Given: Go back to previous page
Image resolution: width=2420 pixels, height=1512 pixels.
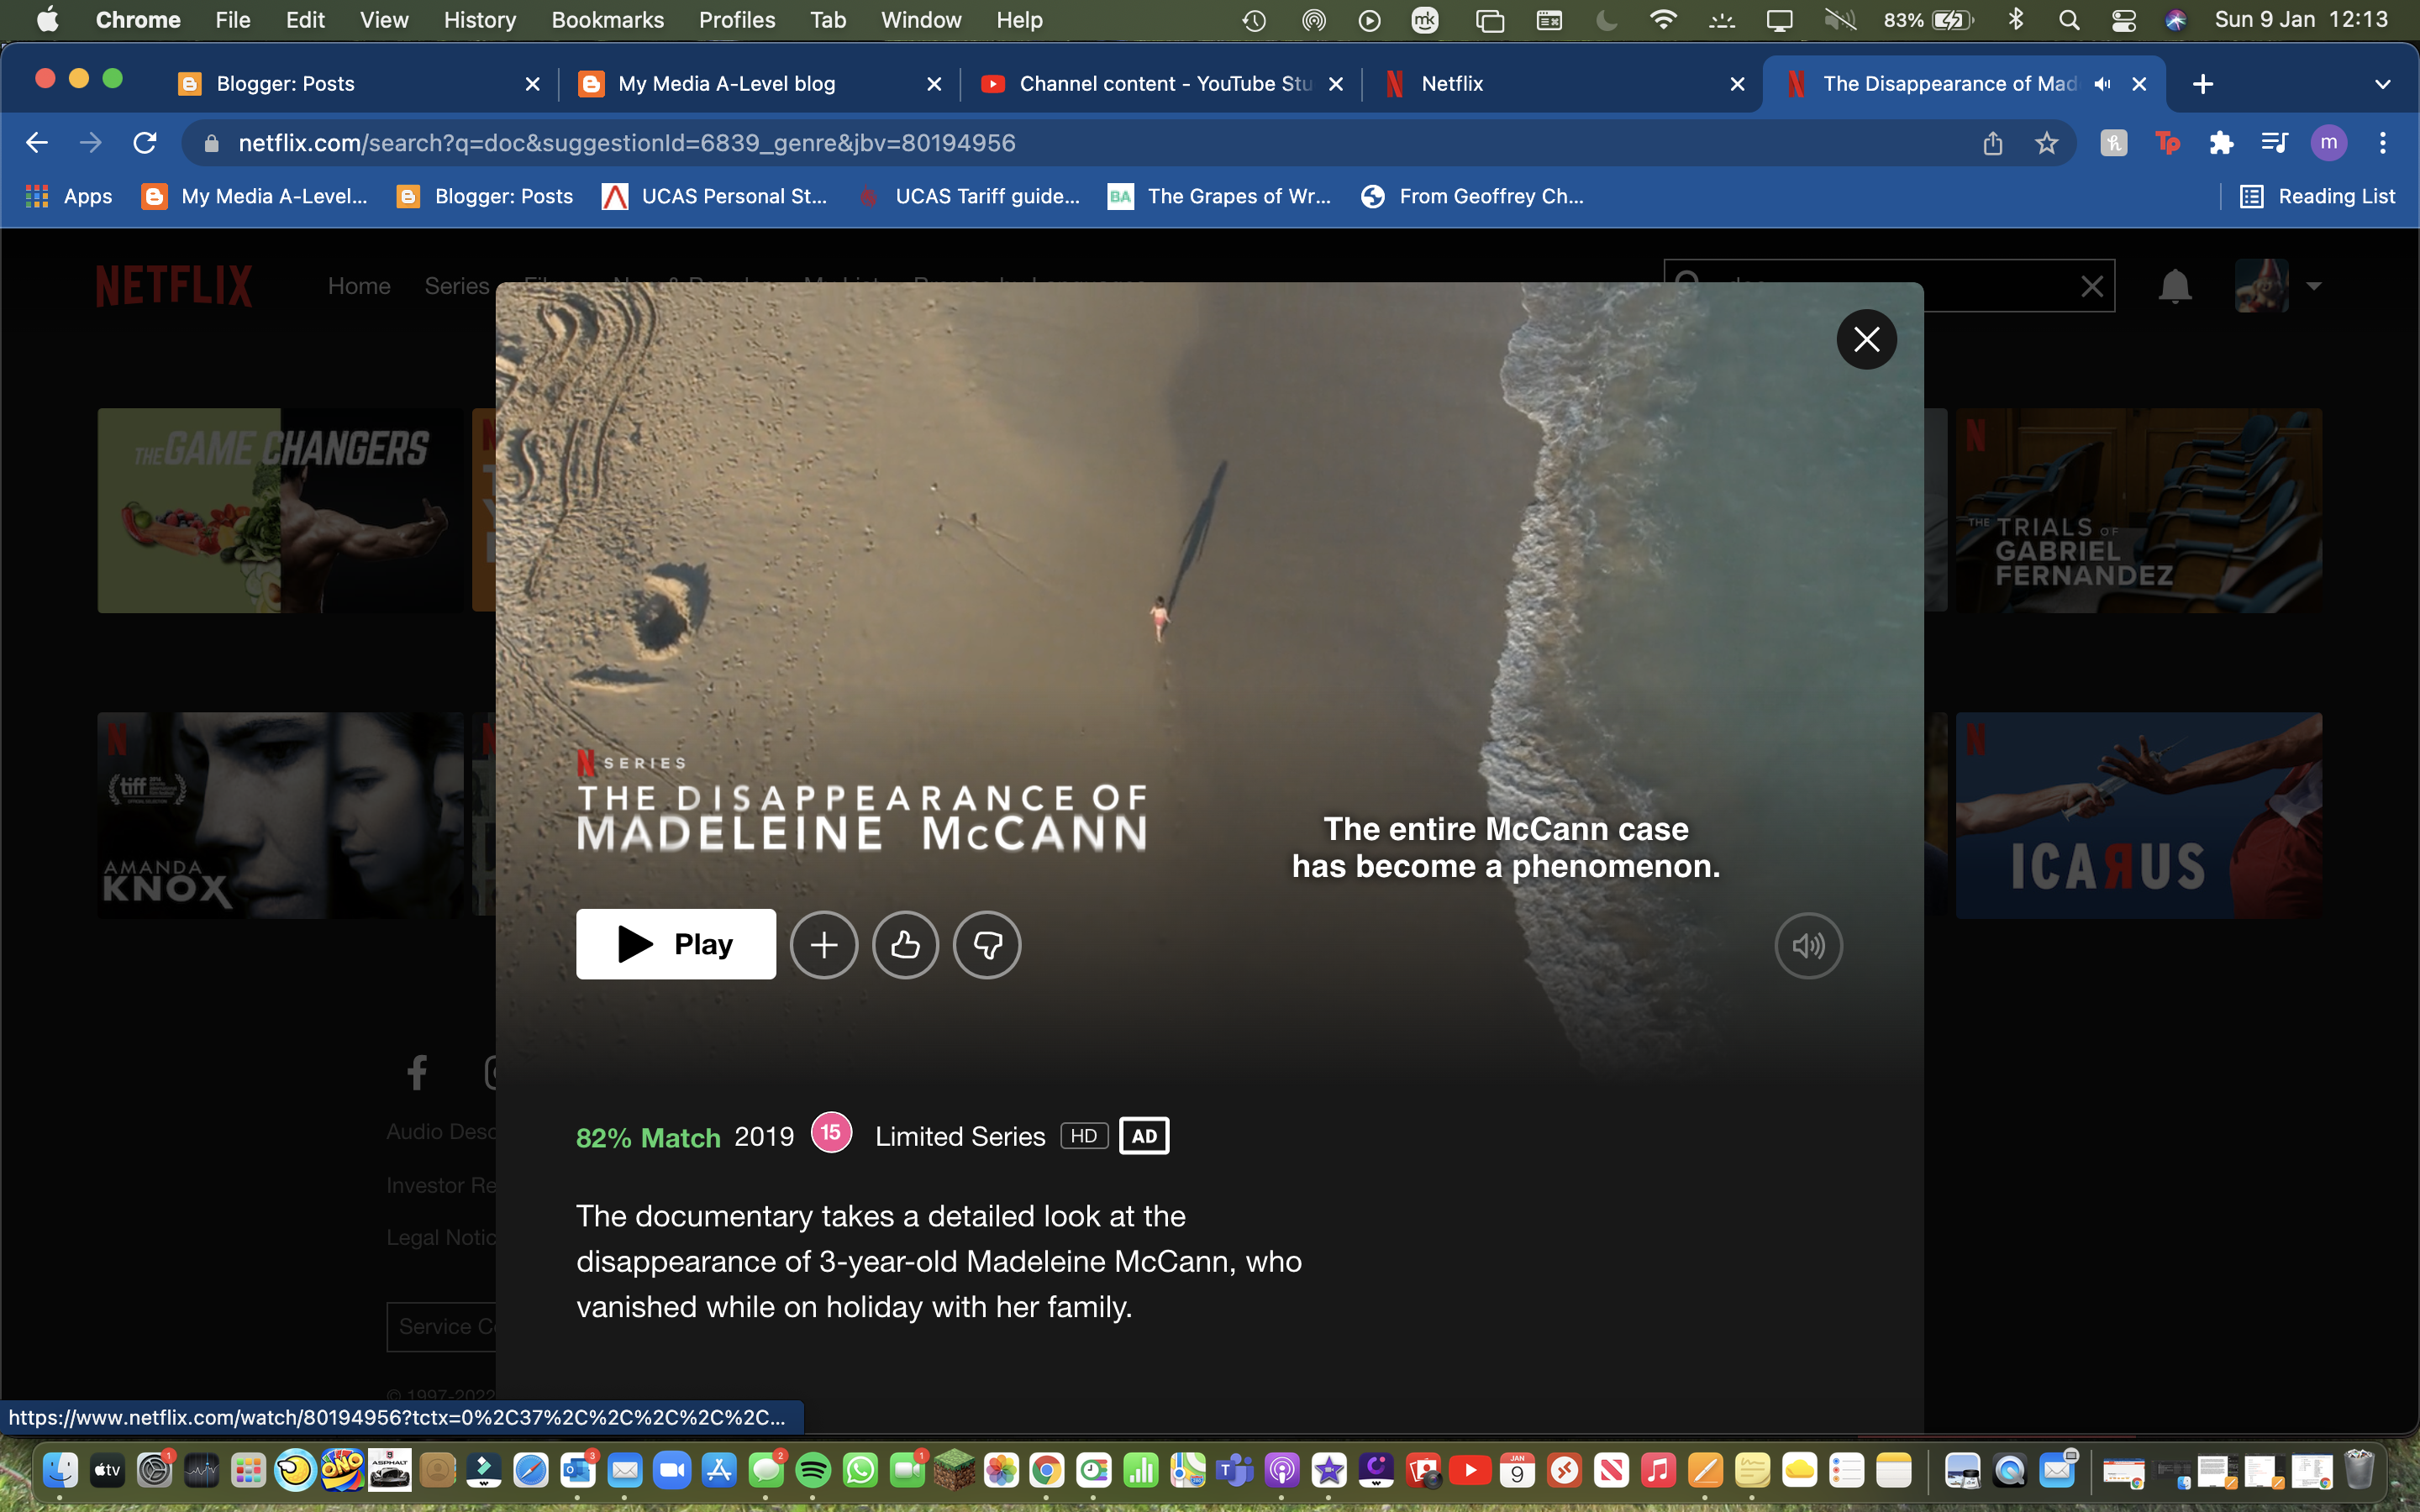Looking at the screenshot, I should [x=37, y=143].
